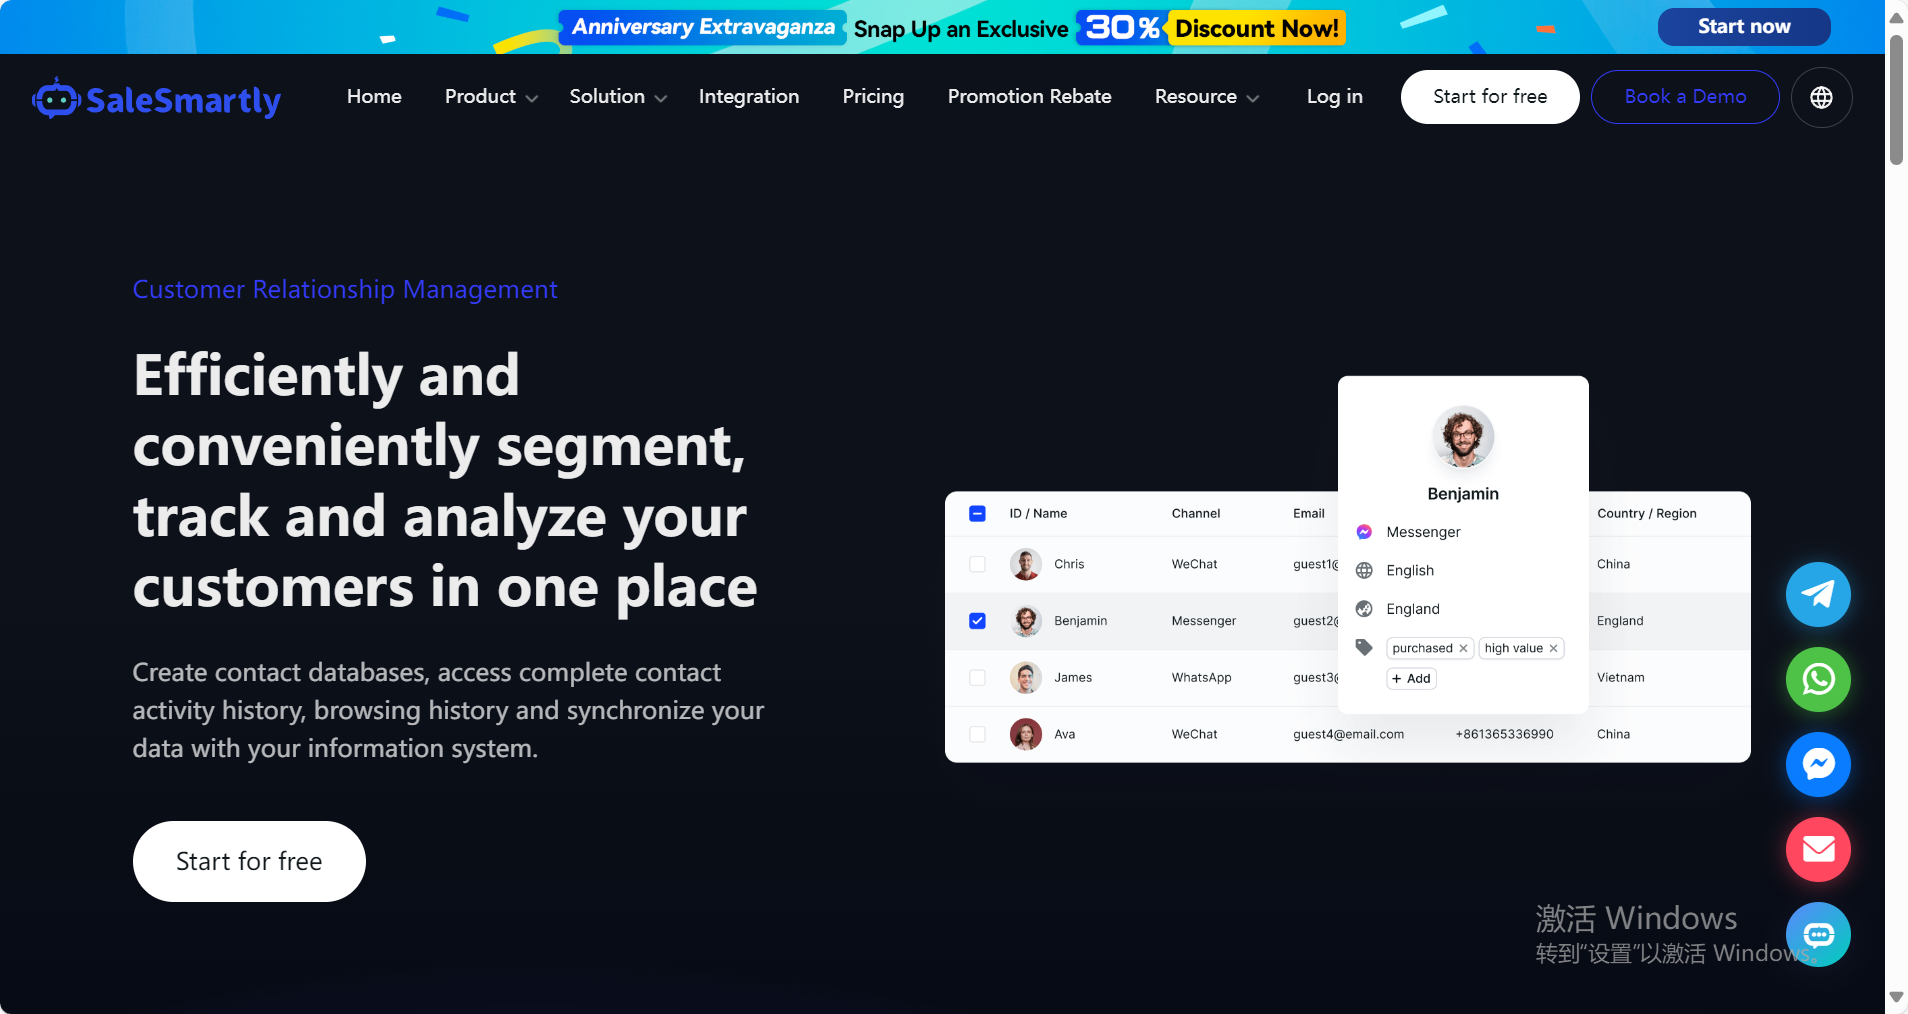Expand the Solution dropdown menu

click(x=618, y=97)
